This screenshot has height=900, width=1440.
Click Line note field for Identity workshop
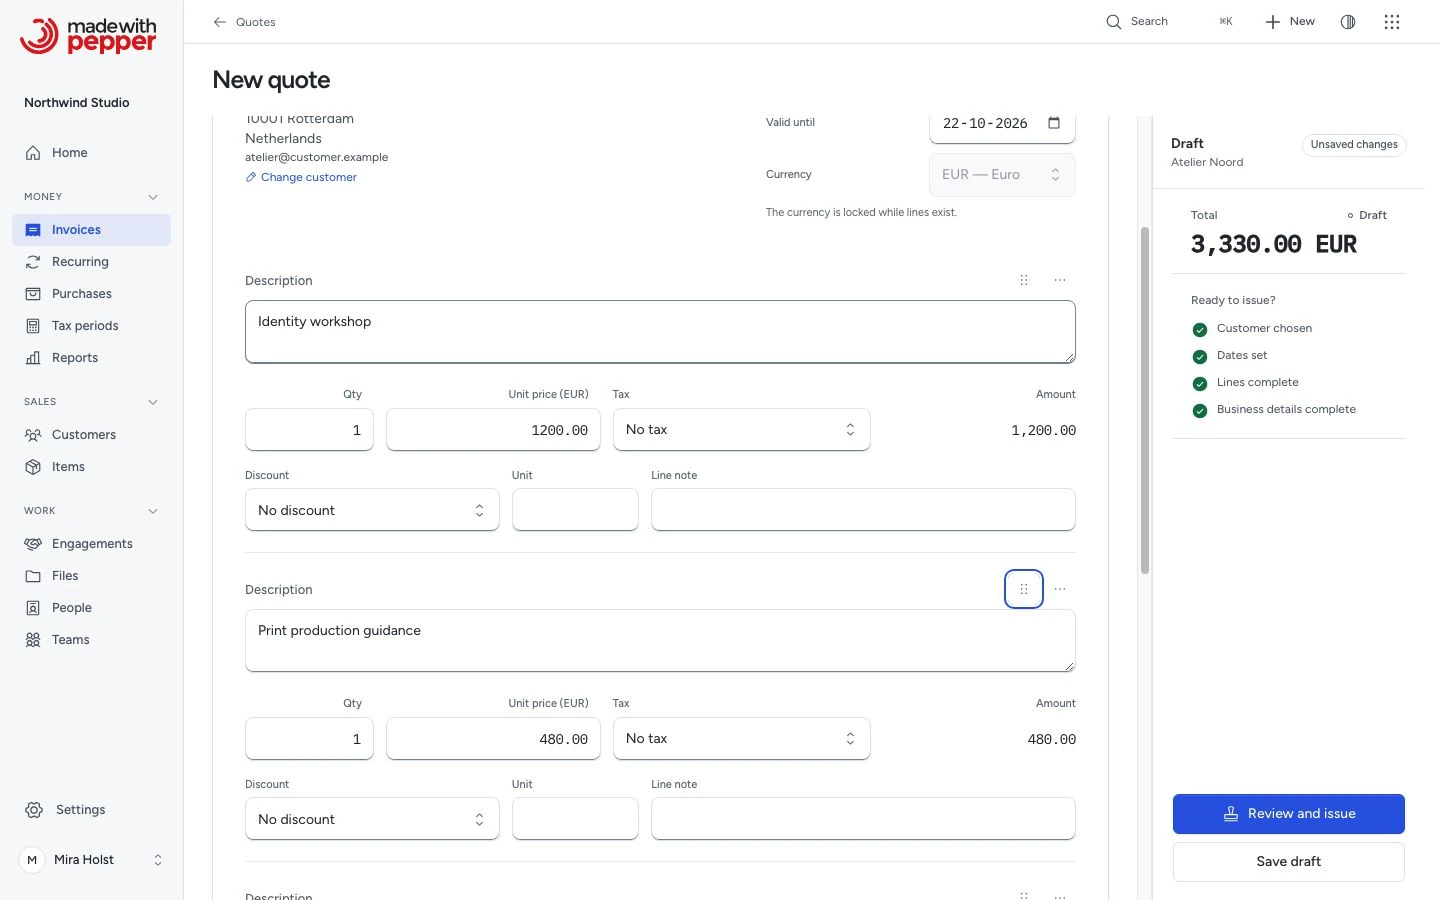(x=863, y=510)
